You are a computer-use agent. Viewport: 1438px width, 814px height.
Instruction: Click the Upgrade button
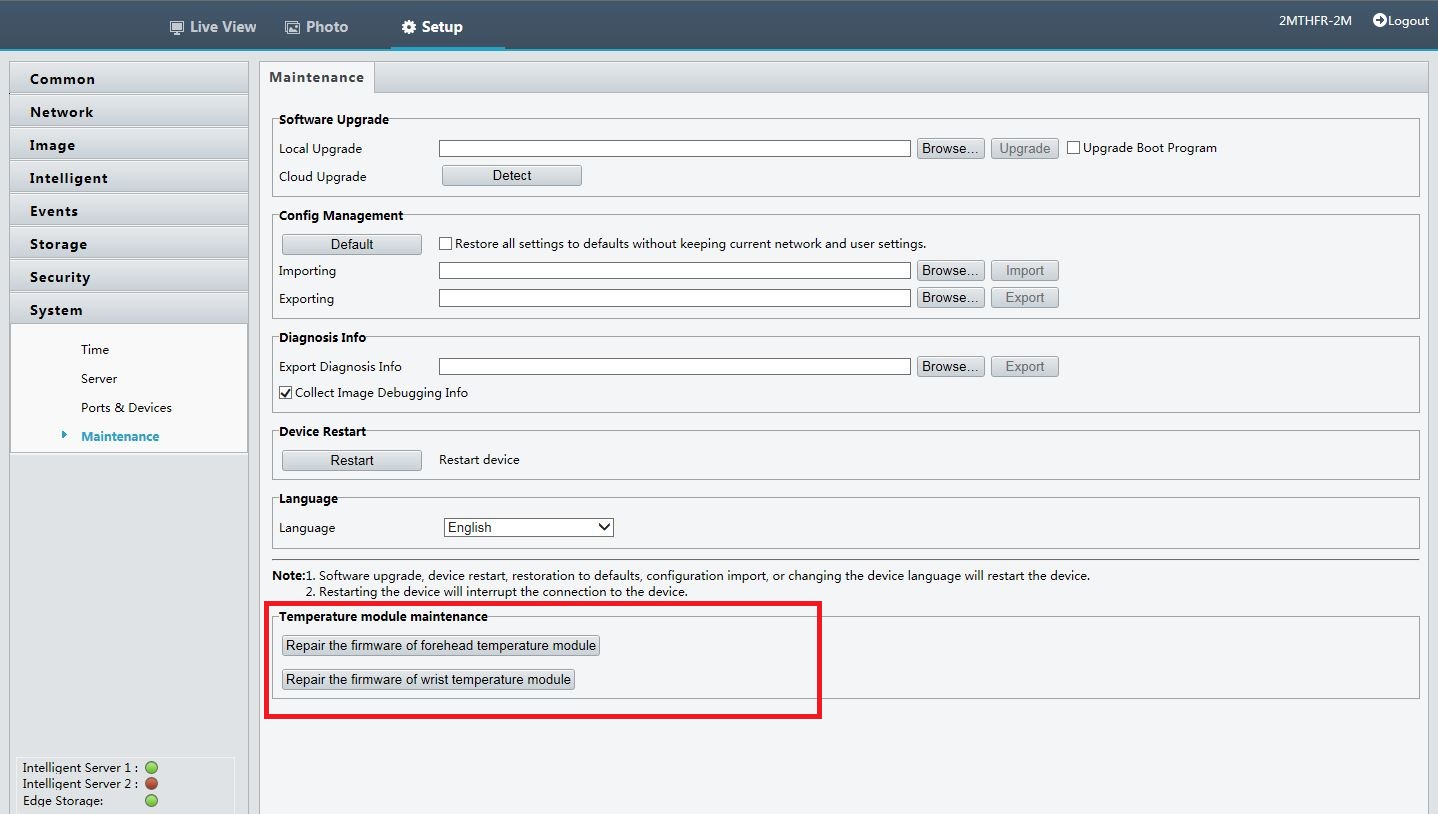[1025, 148]
